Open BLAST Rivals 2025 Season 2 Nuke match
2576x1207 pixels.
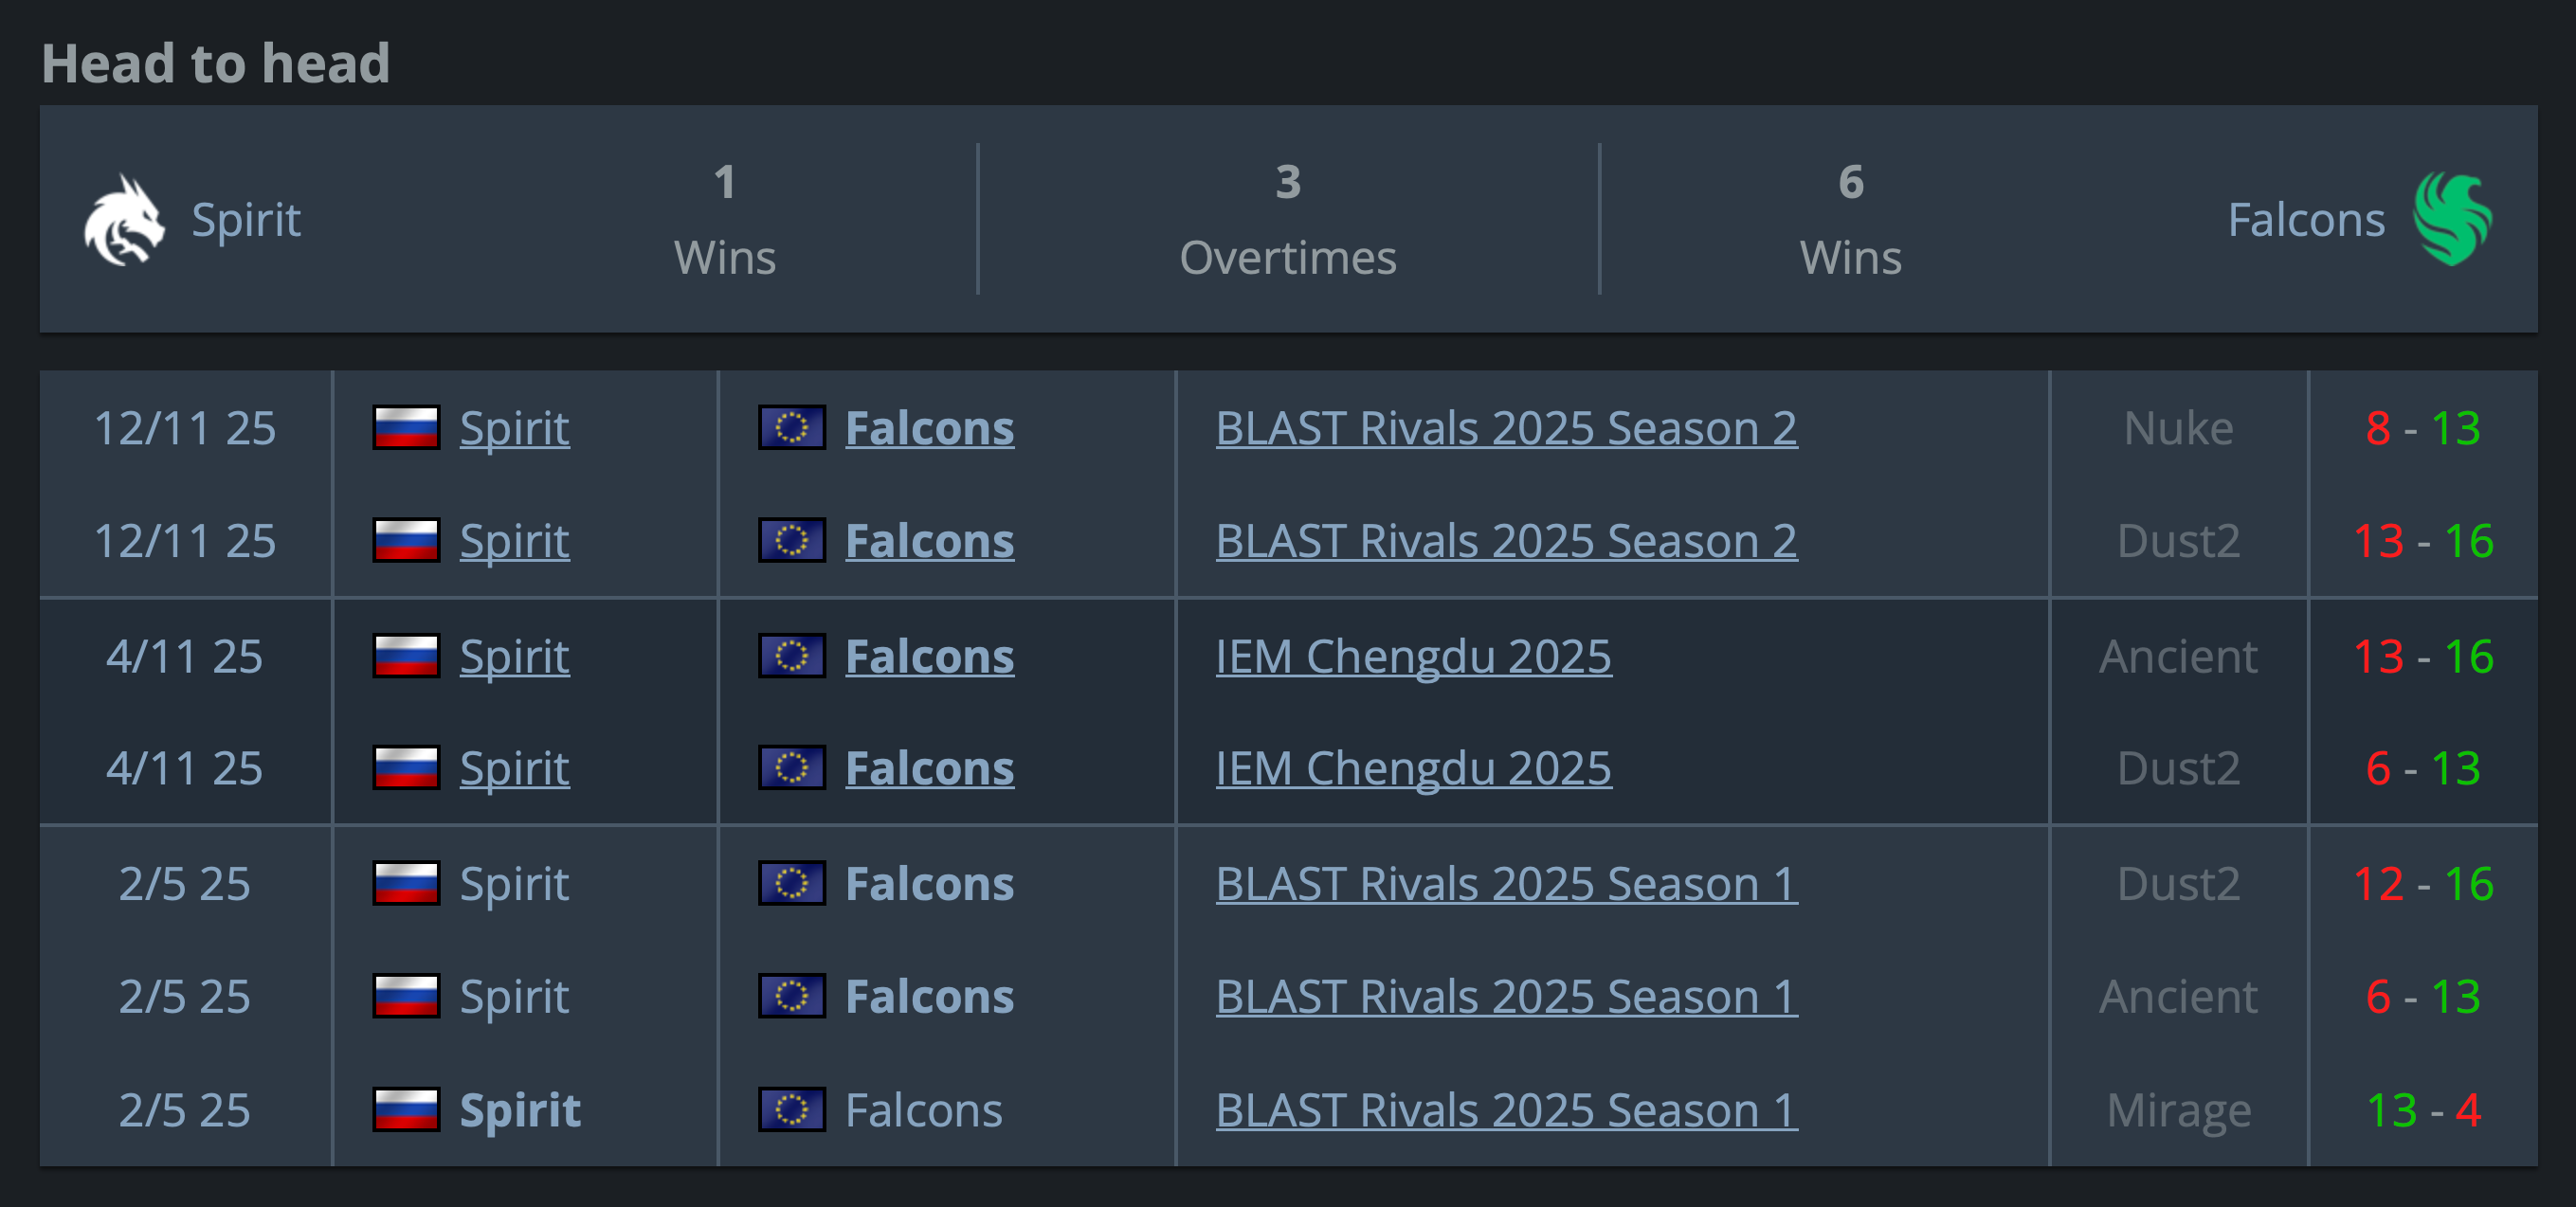coord(1506,428)
